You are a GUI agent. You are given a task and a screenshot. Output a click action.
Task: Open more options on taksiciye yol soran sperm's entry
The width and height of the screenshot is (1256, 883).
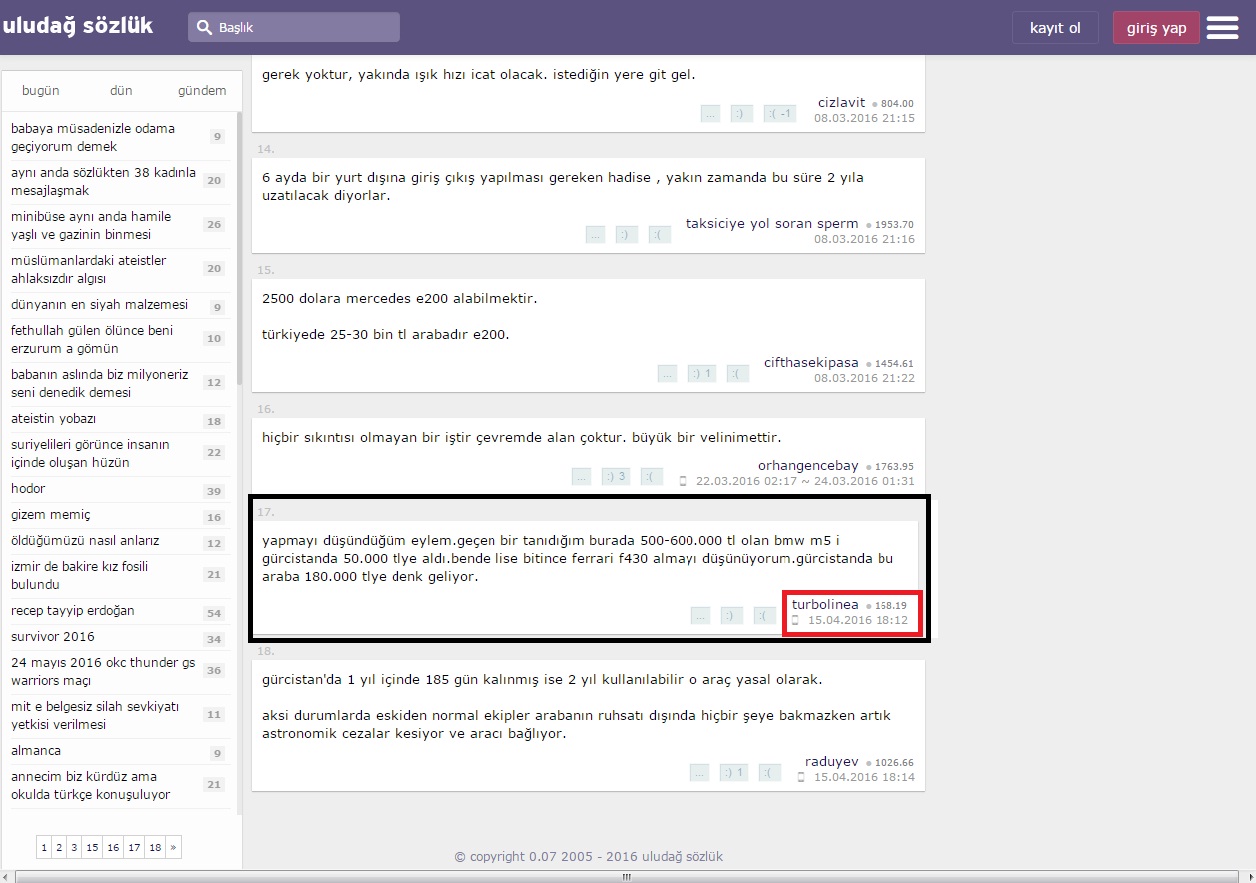(x=595, y=234)
